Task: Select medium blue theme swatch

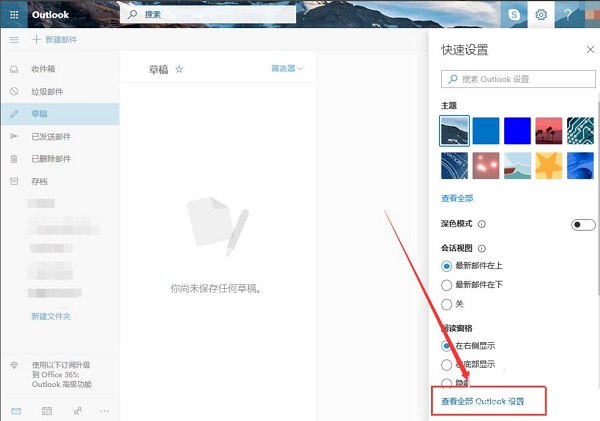Action: [486, 131]
